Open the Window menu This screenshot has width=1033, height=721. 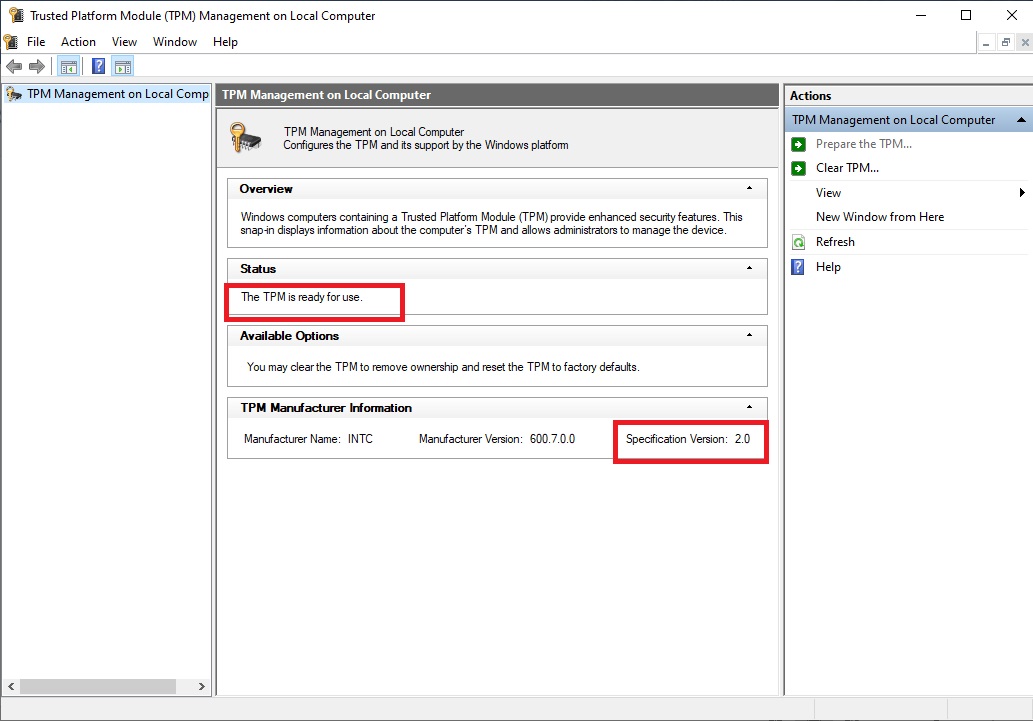(175, 42)
